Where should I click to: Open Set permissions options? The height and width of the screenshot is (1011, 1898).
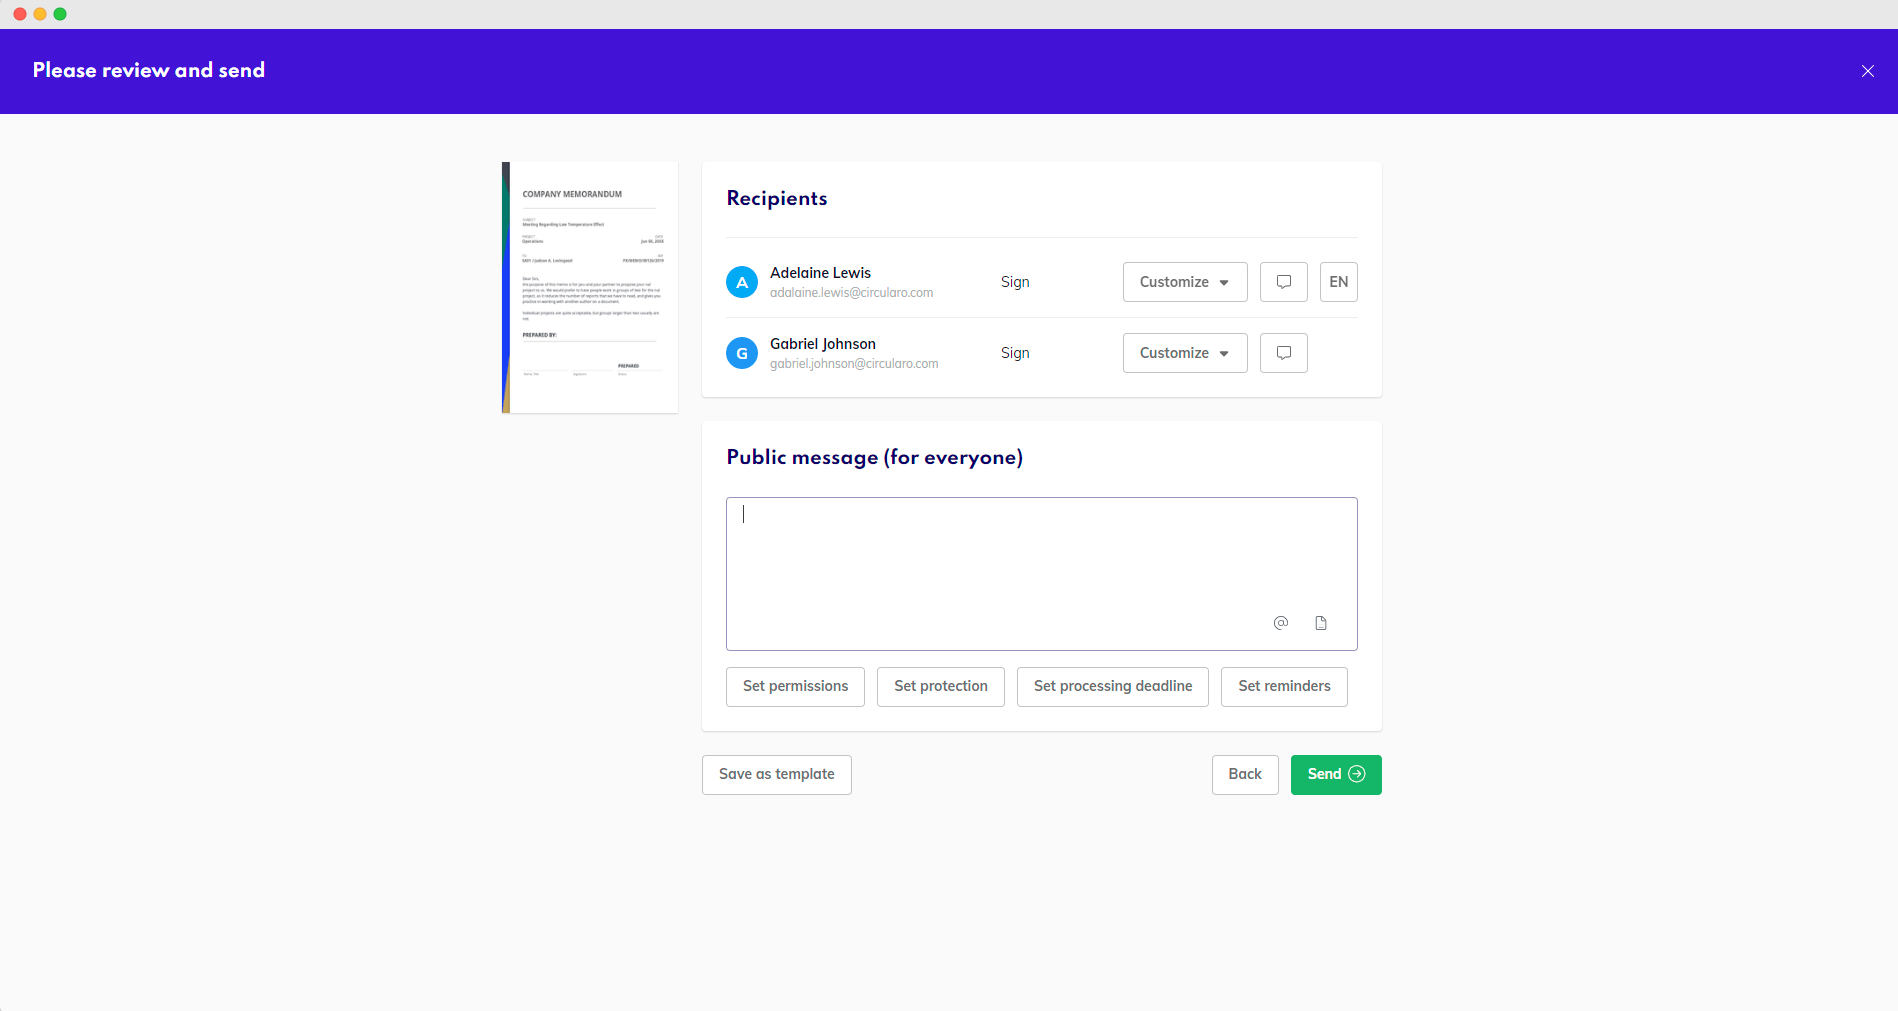coord(795,686)
